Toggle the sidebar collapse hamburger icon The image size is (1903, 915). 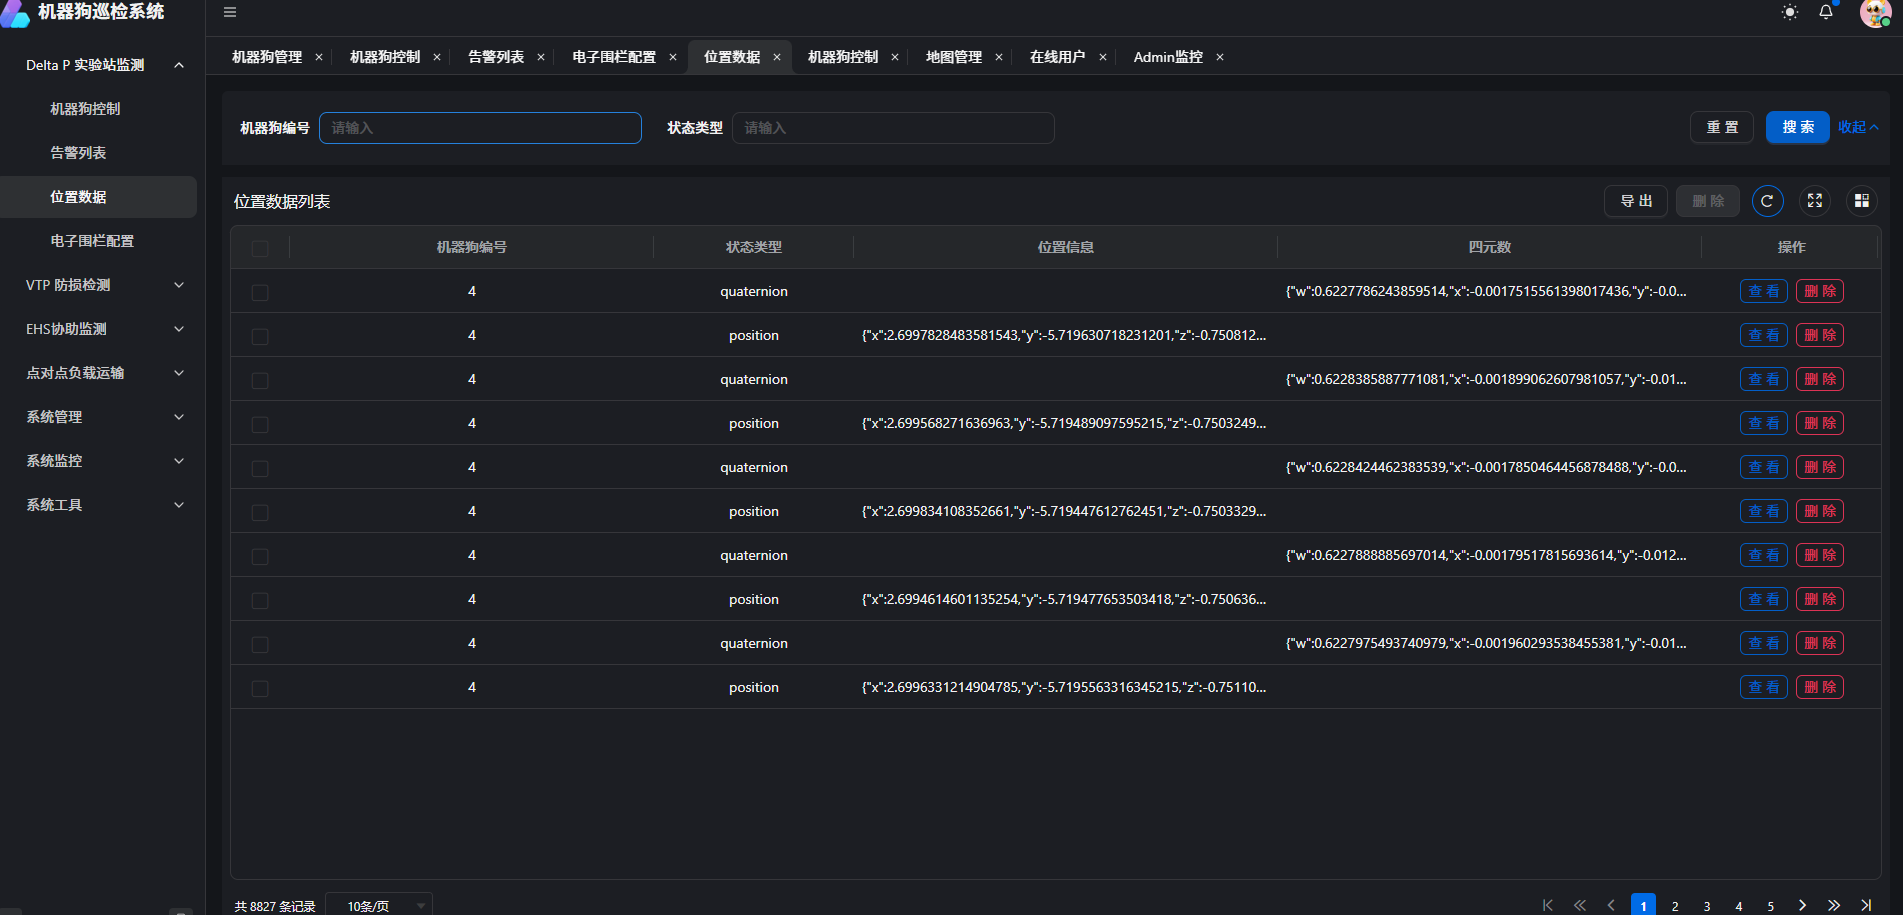[x=230, y=12]
